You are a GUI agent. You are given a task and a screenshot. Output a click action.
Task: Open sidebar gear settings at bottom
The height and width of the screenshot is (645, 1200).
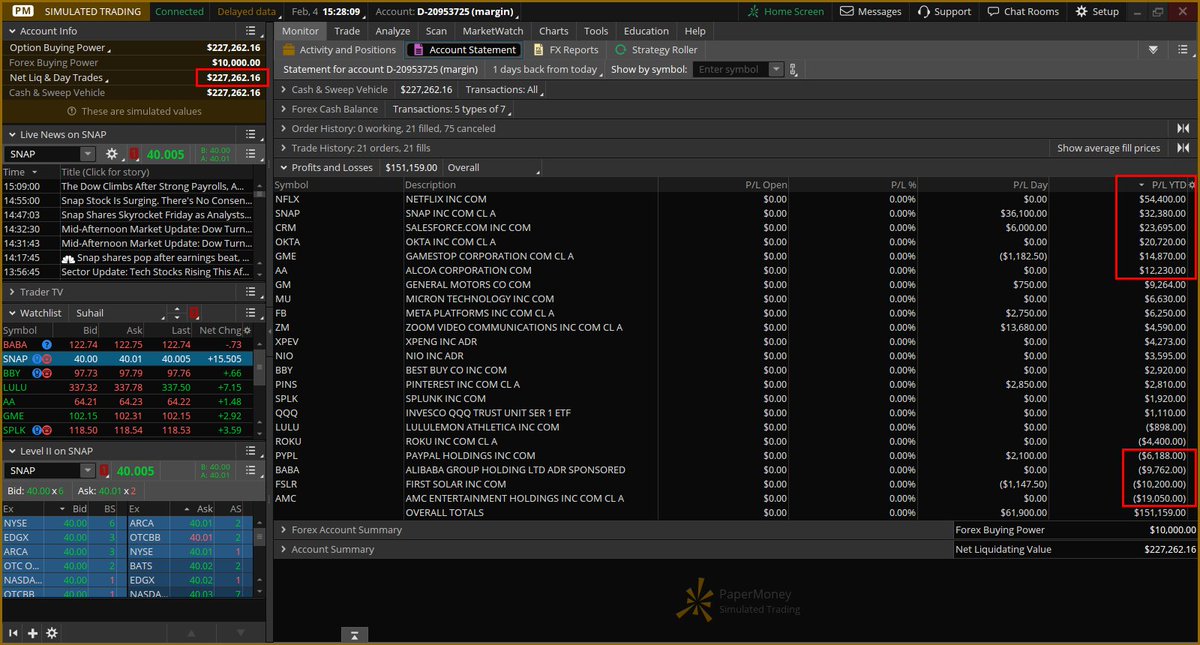coord(52,633)
